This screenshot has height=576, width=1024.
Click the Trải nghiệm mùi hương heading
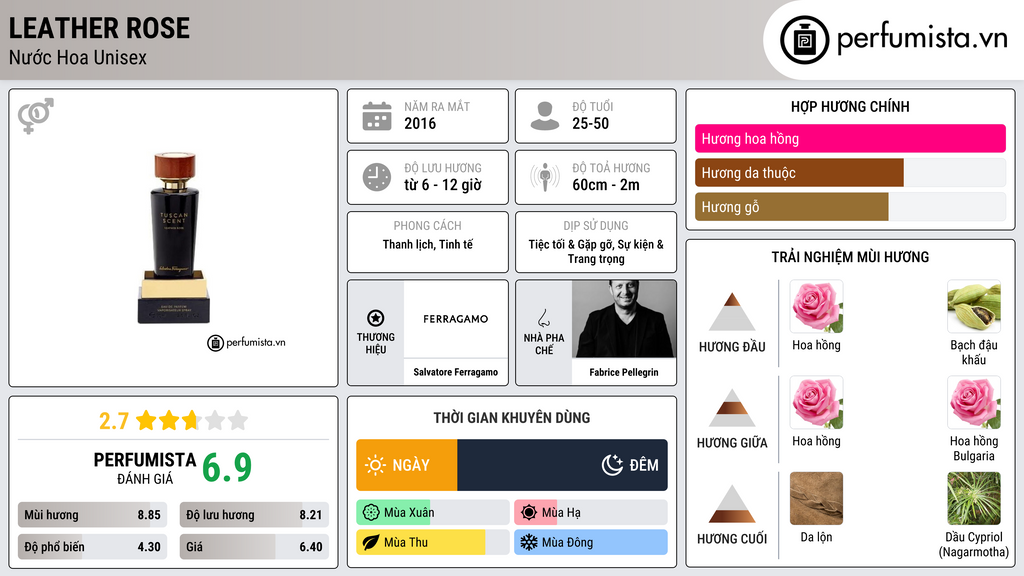click(x=850, y=257)
